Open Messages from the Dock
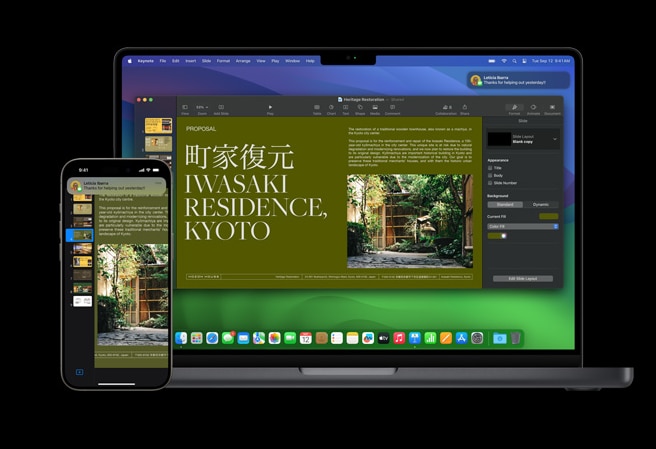 228,338
